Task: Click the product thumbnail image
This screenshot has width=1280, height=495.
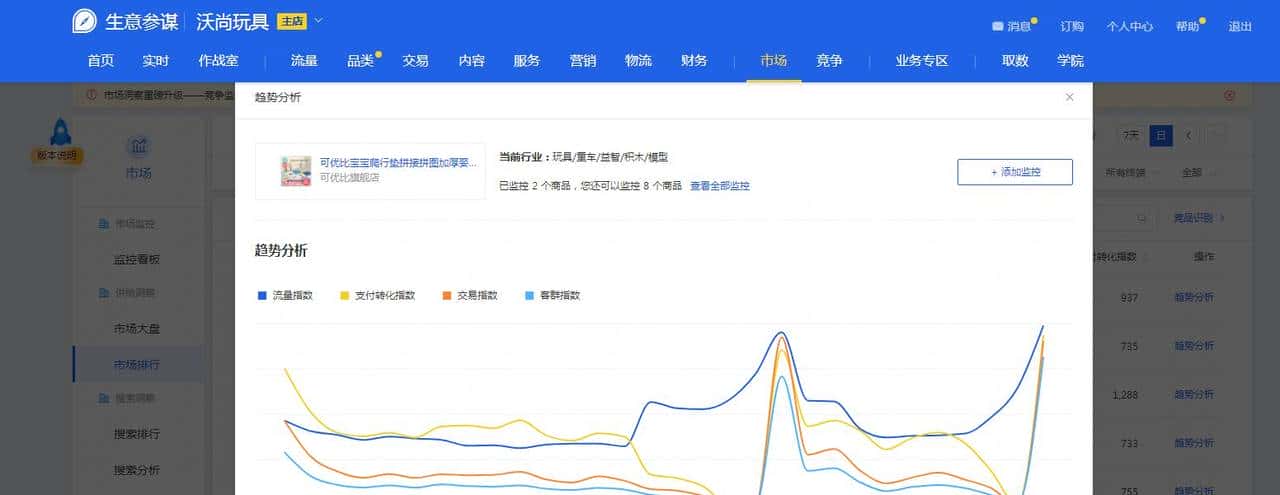Action: tap(296, 170)
